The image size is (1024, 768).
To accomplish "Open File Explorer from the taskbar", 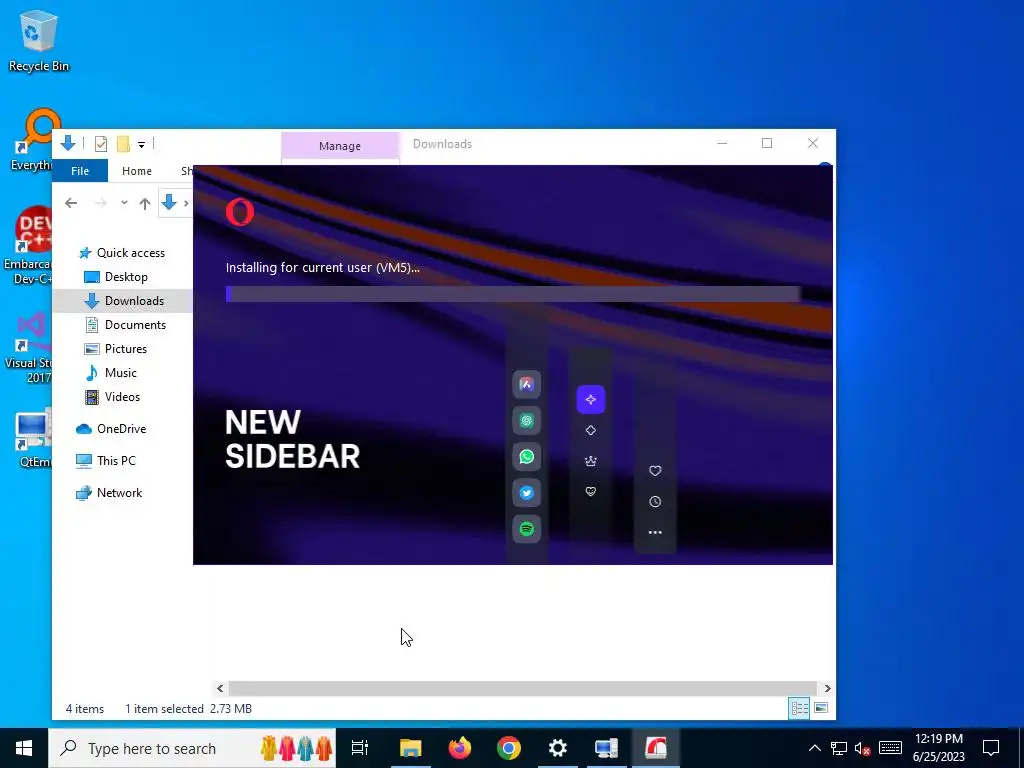I will click(x=411, y=748).
